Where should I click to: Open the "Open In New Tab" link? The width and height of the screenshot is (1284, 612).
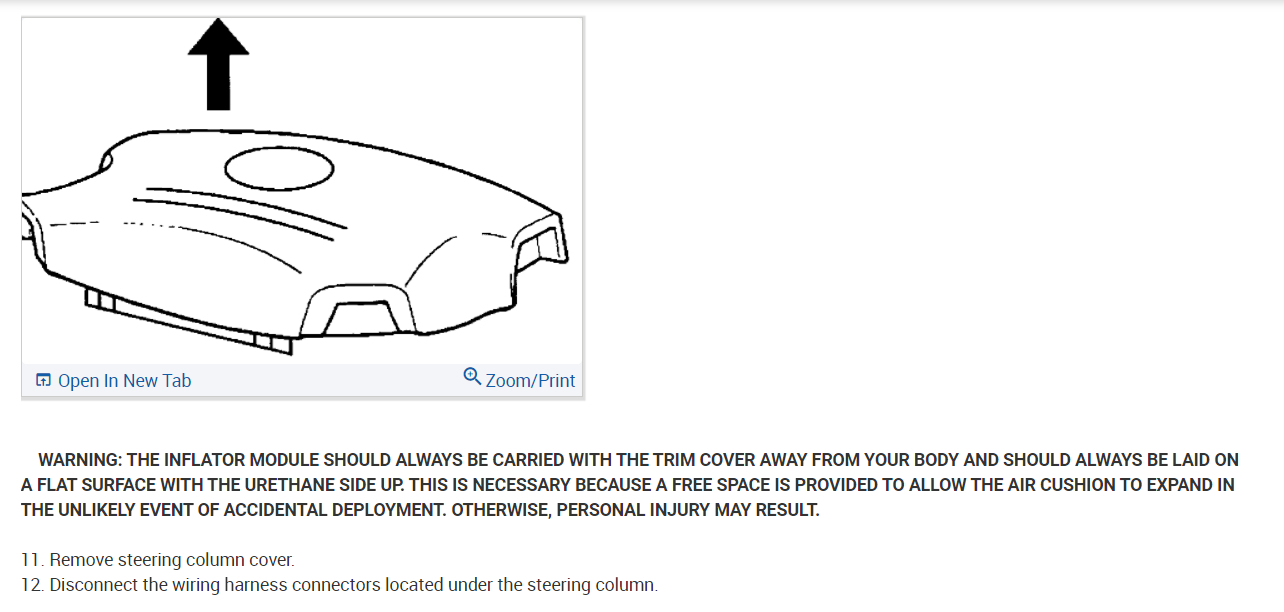pos(124,381)
